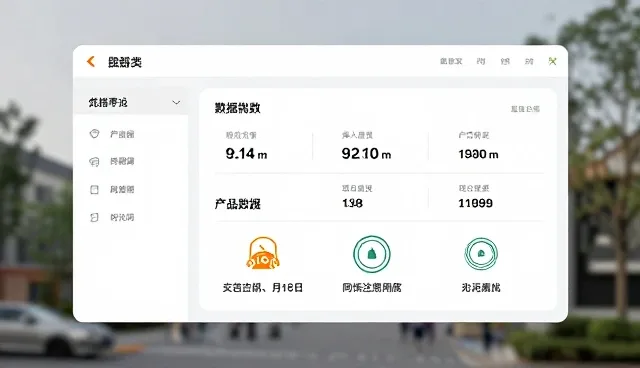Expand the sidebar section chevron dropdown
Viewport: 640px width, 368px height.
[x=176, y=102]
